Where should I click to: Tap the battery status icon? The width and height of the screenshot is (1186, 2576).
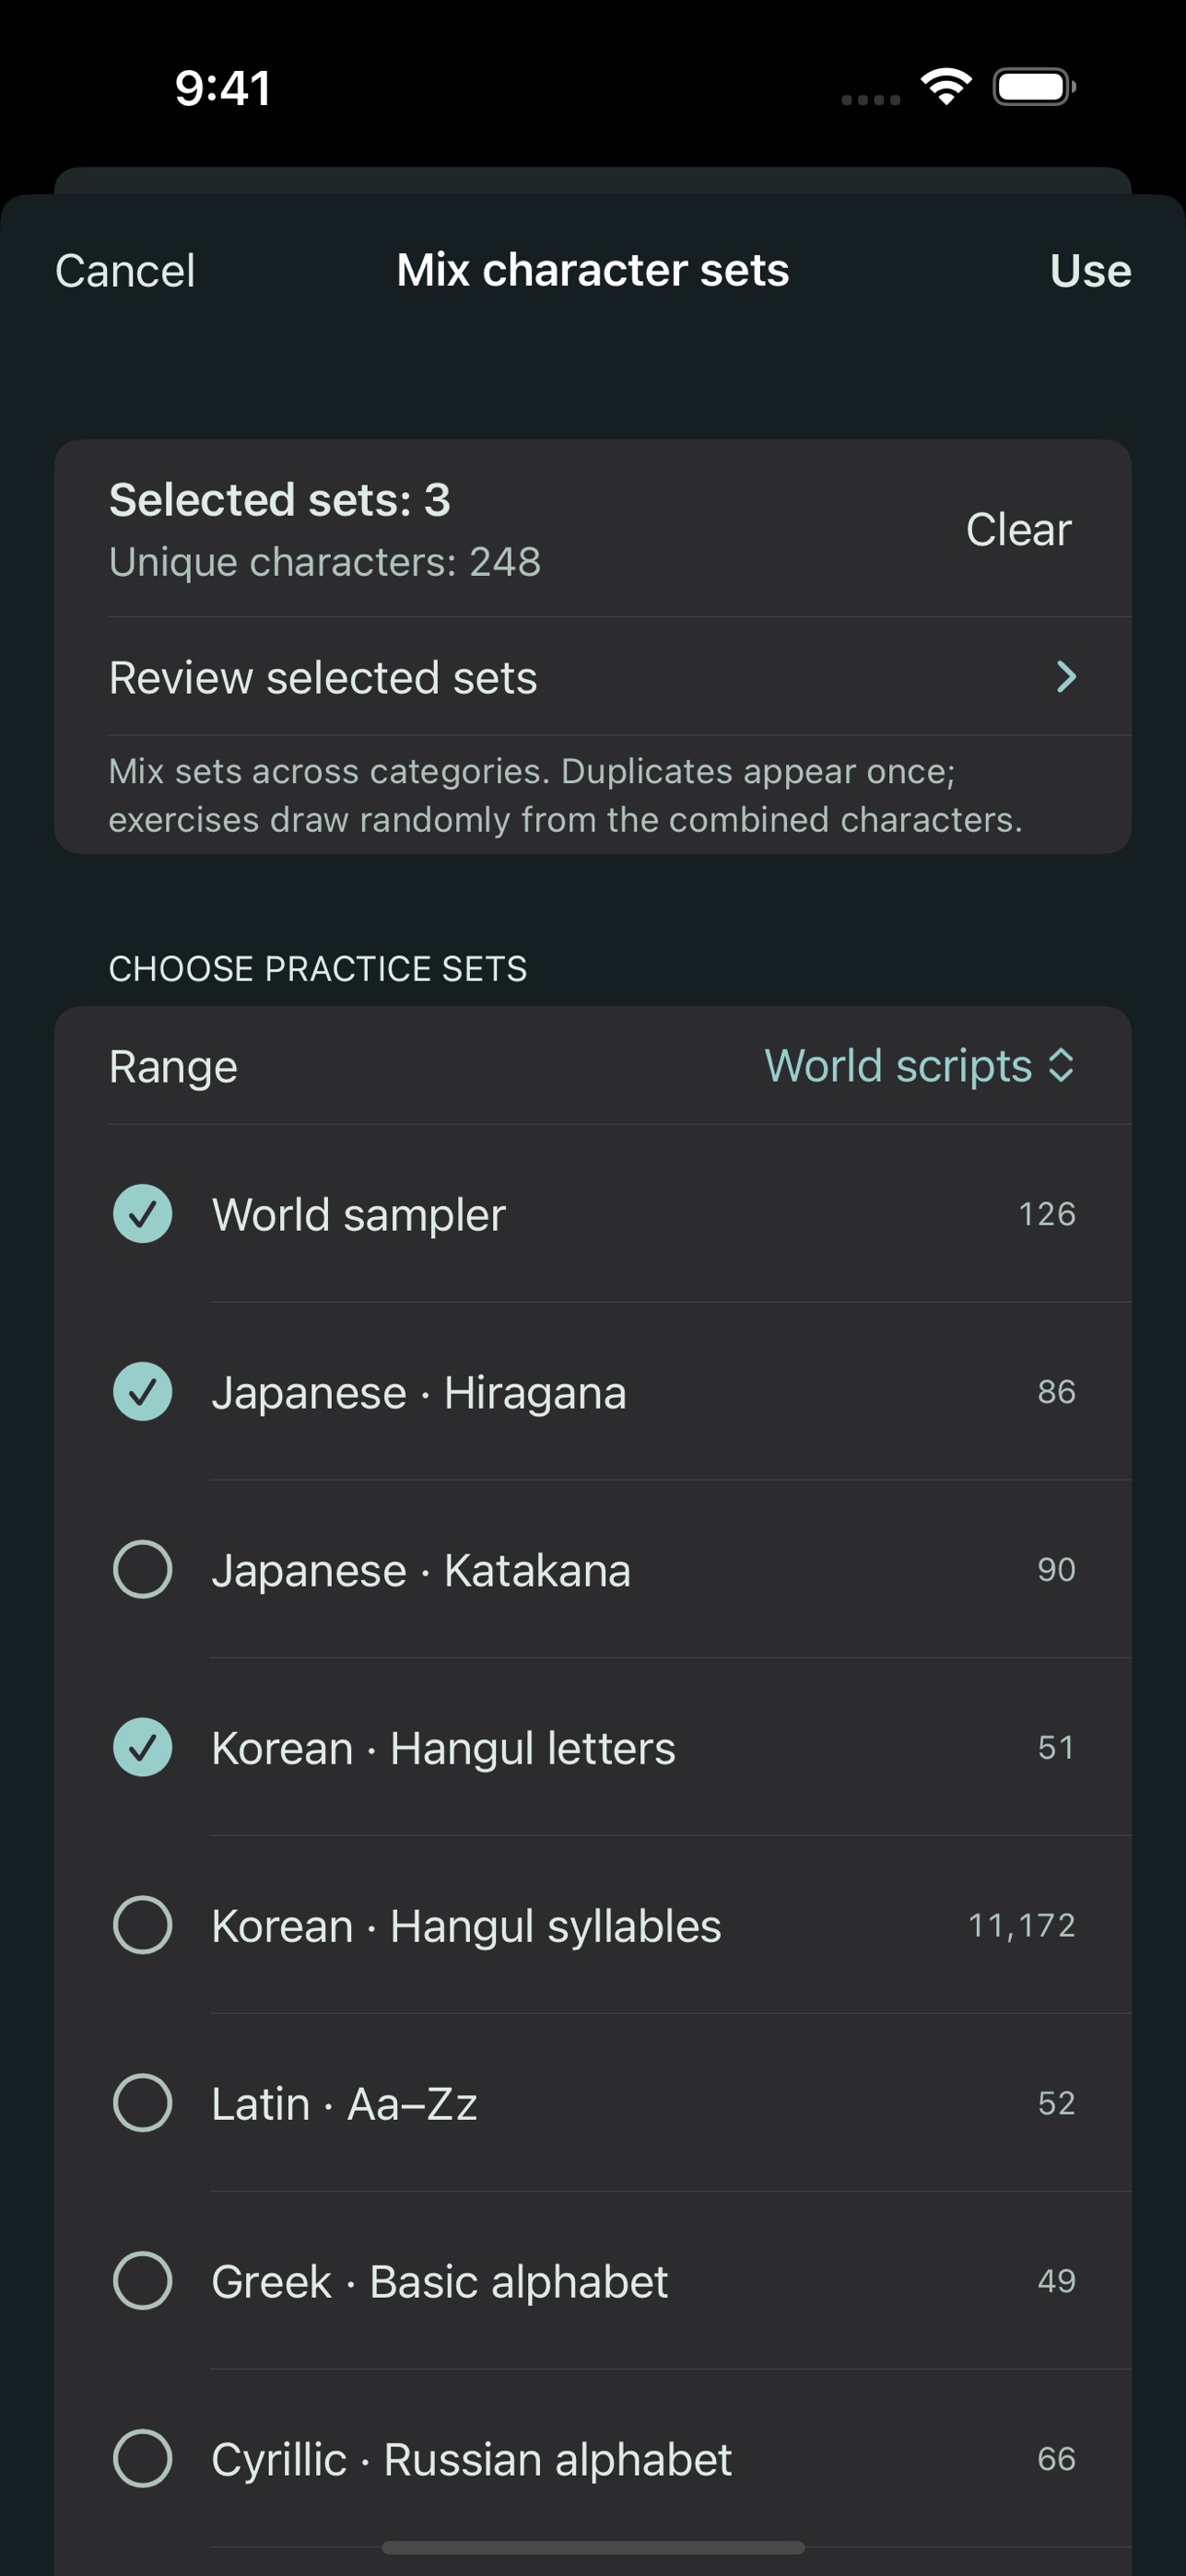[x=1034, y=87]
